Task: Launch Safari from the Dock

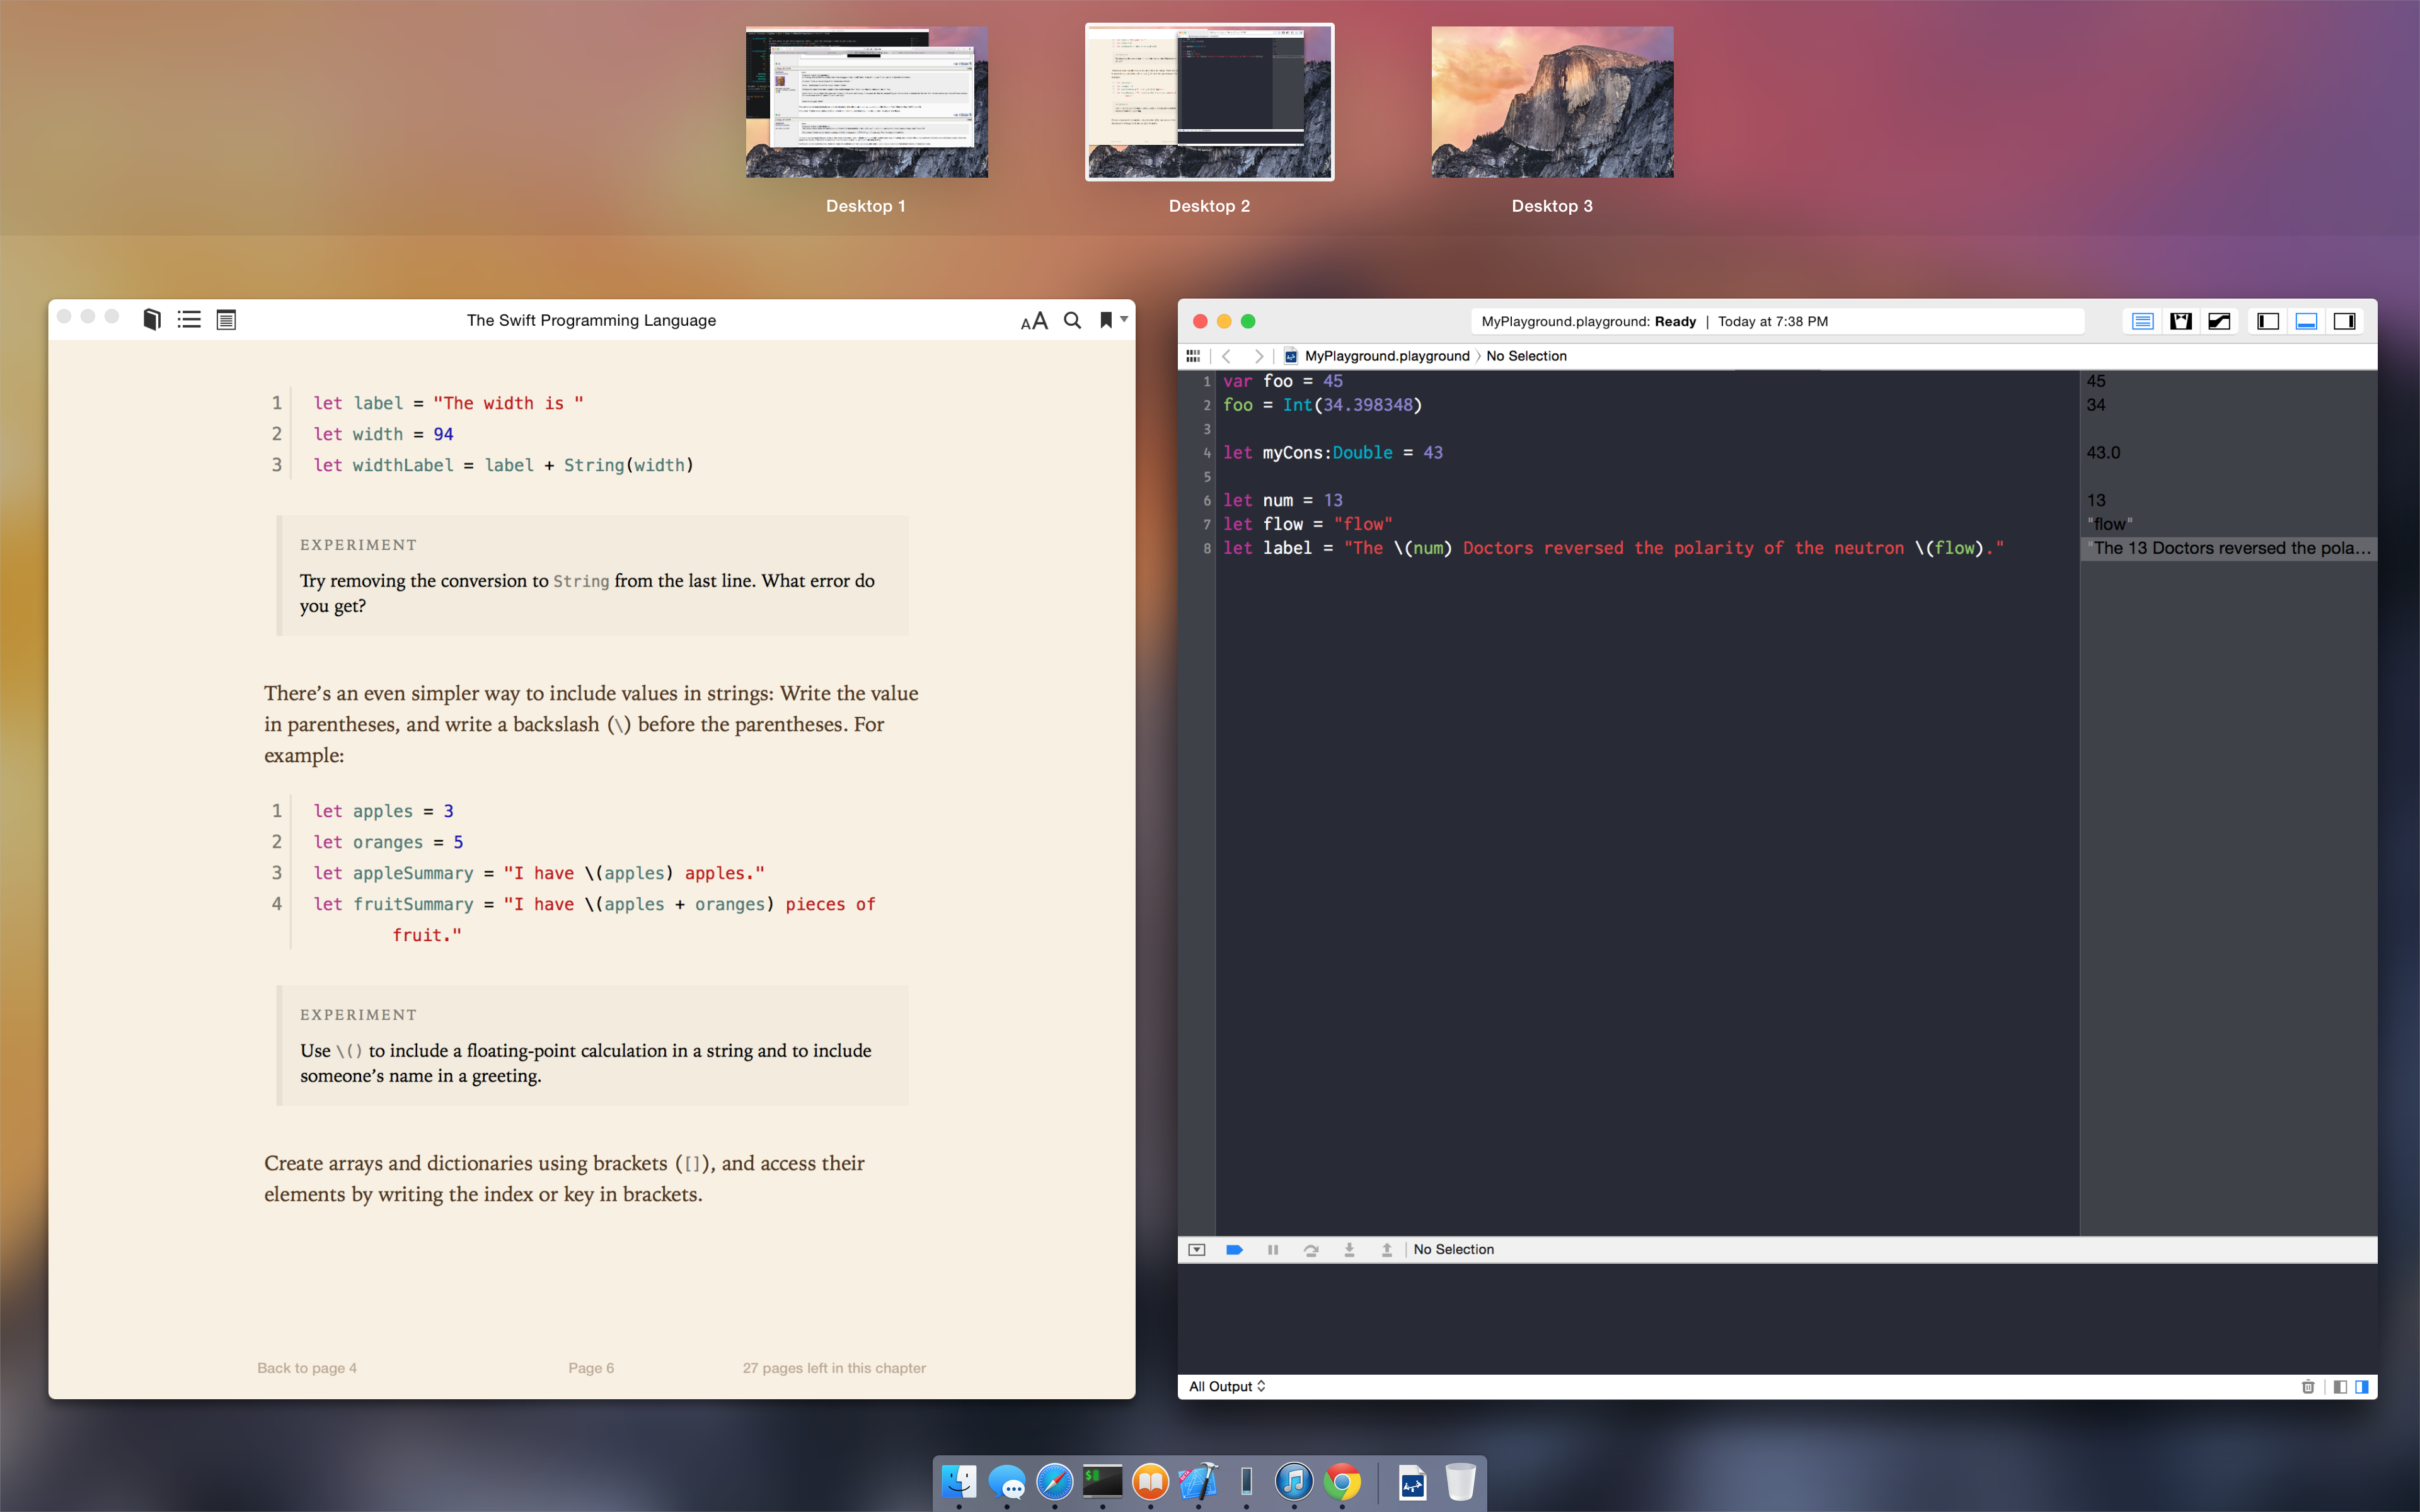Action: 1055,1481
